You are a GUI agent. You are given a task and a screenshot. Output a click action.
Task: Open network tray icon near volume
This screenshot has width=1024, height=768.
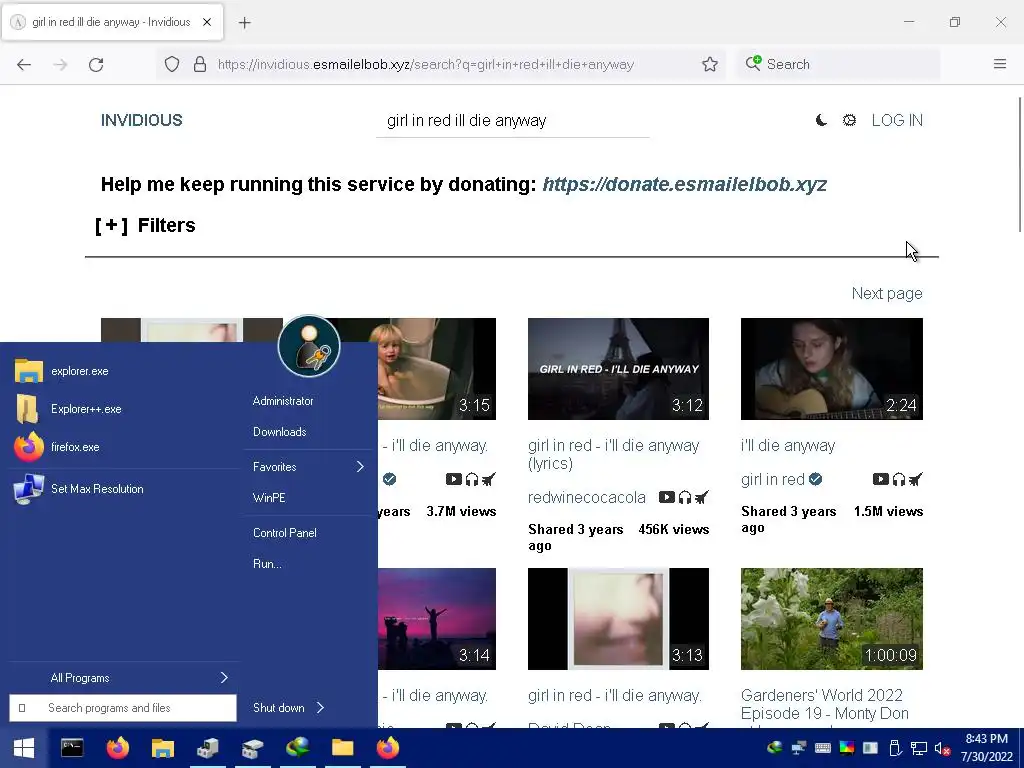[x=919, y=748]
